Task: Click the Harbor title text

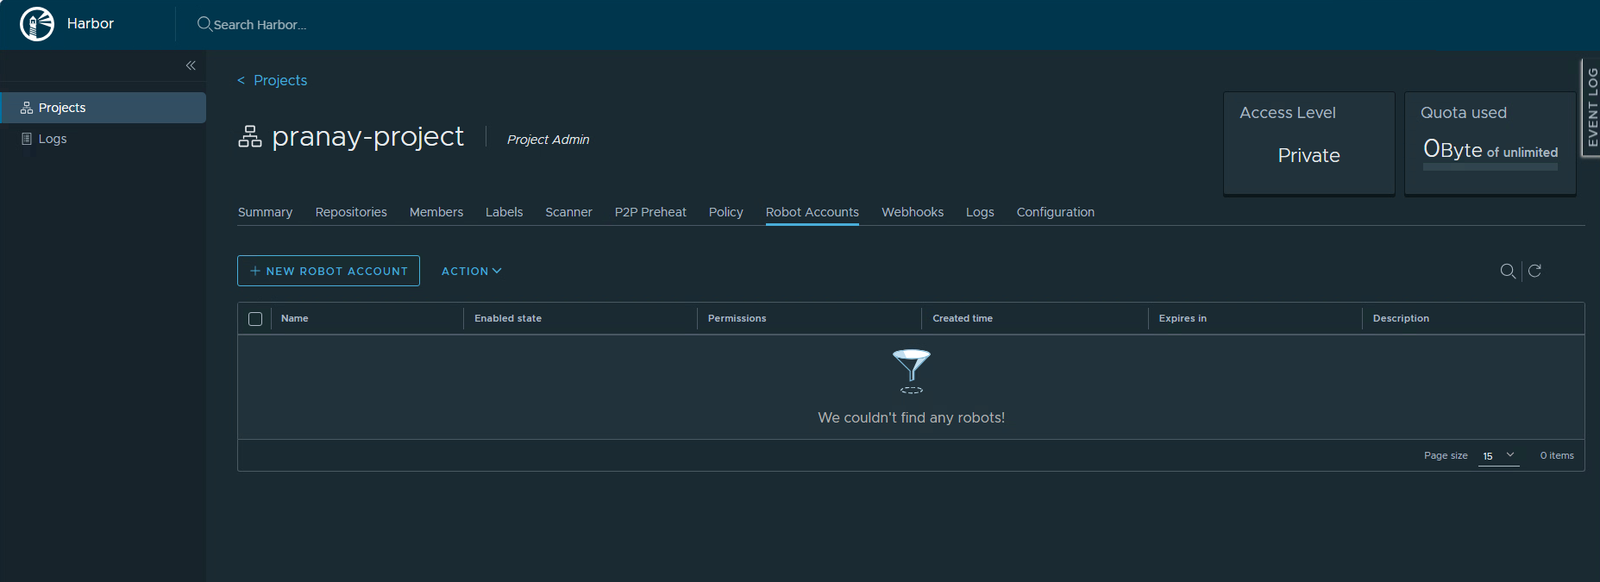Action: pyautogui.click(x=90, y=23)
